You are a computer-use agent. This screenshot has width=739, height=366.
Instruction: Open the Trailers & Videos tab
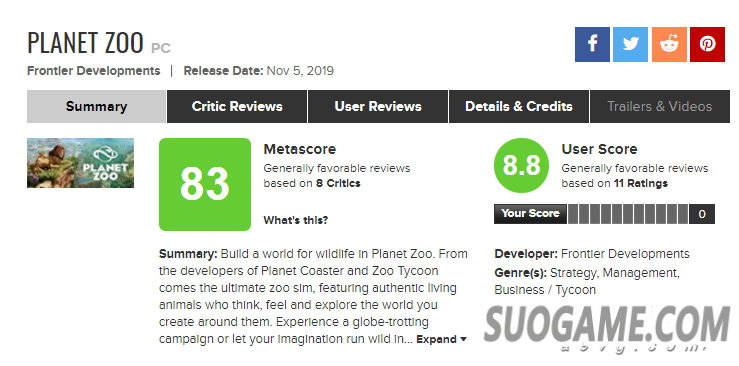coord(660,106)
